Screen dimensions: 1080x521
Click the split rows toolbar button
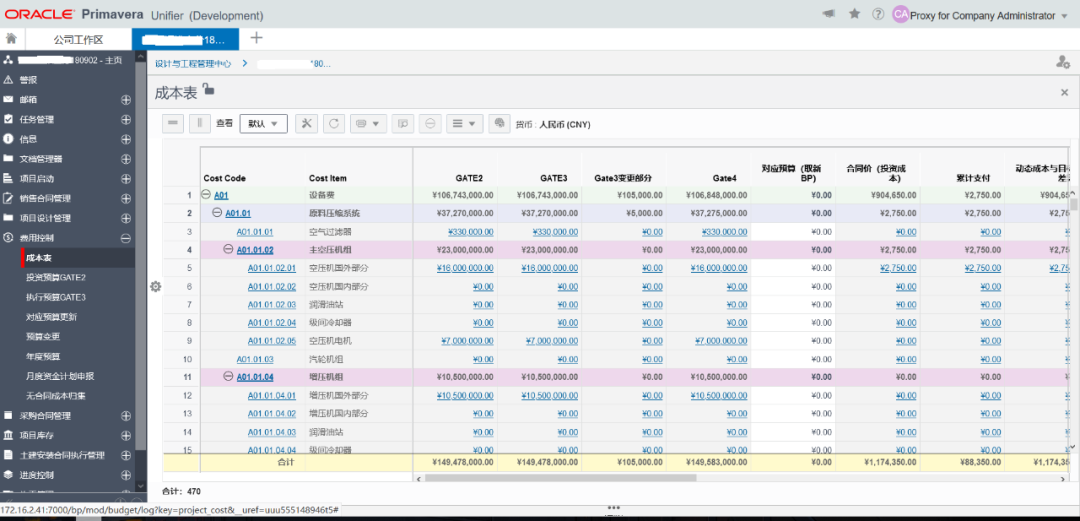[173, 123]
